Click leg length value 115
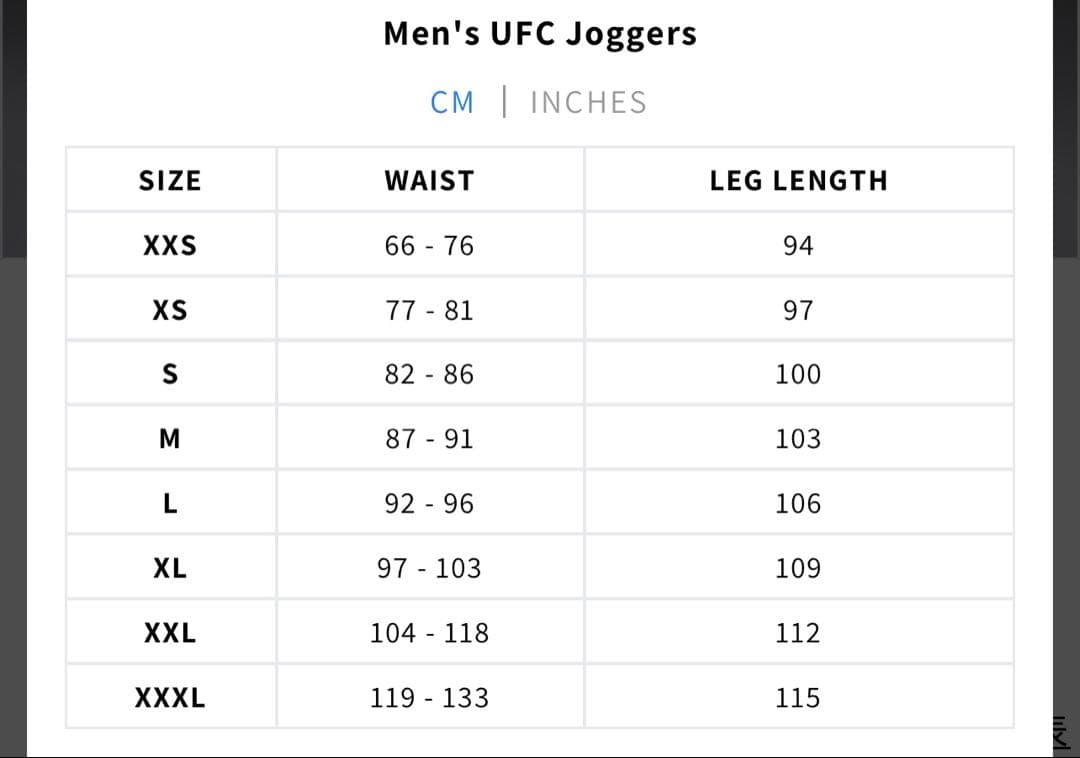 (x=798, y=698)
